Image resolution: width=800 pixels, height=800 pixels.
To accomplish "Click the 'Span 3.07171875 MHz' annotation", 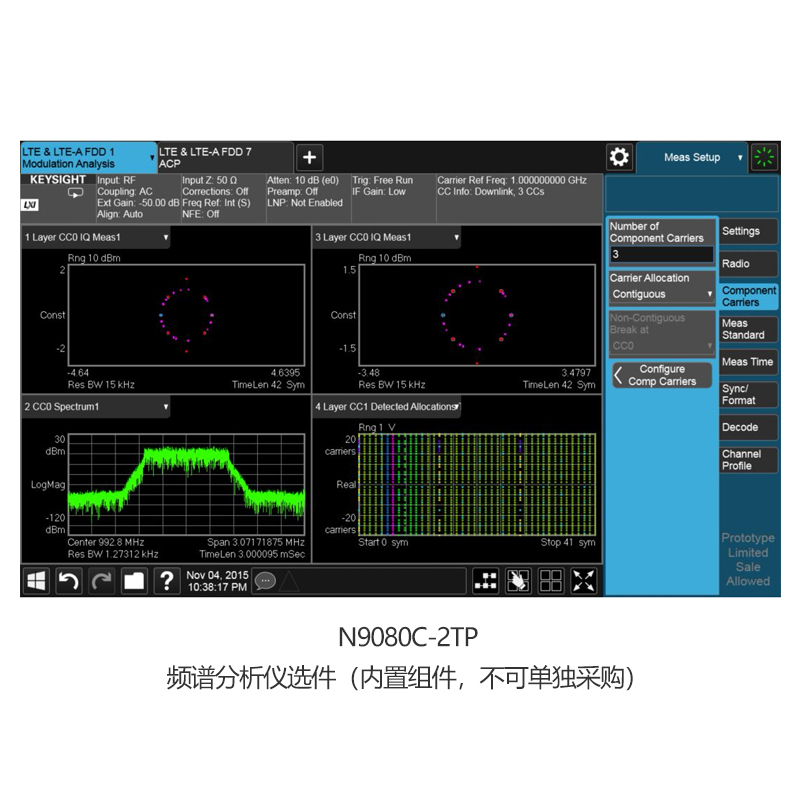I will tap(256, 542).
